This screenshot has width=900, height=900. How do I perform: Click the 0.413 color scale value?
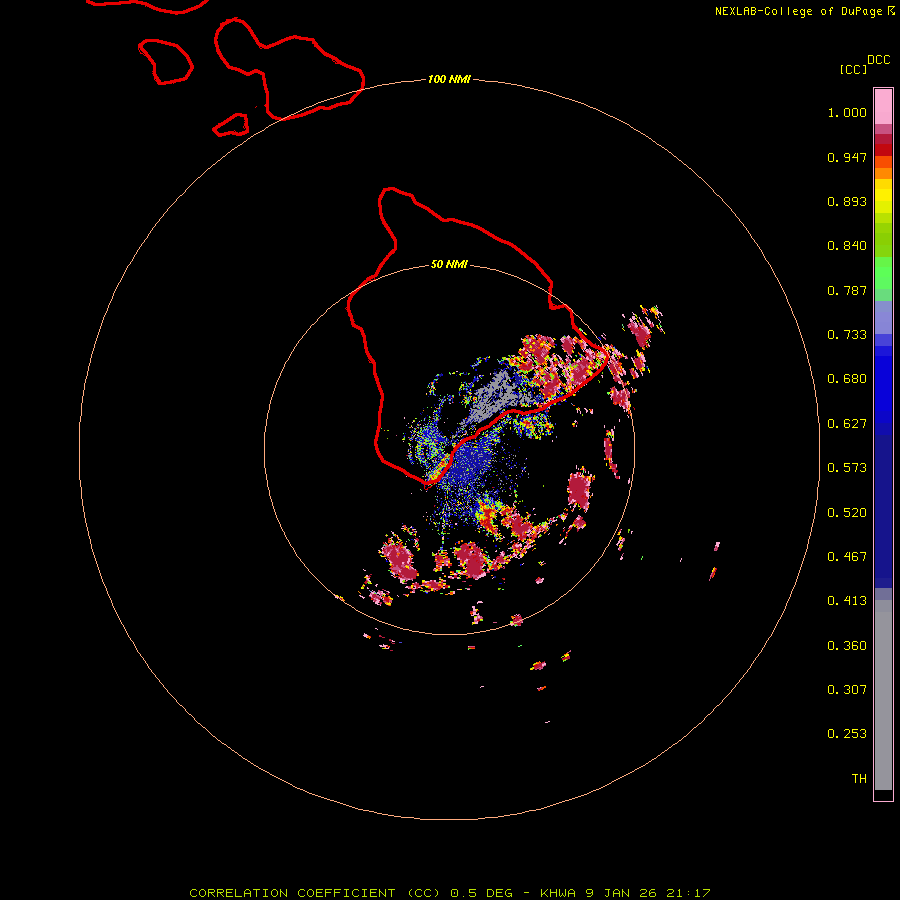pos(847,601)
